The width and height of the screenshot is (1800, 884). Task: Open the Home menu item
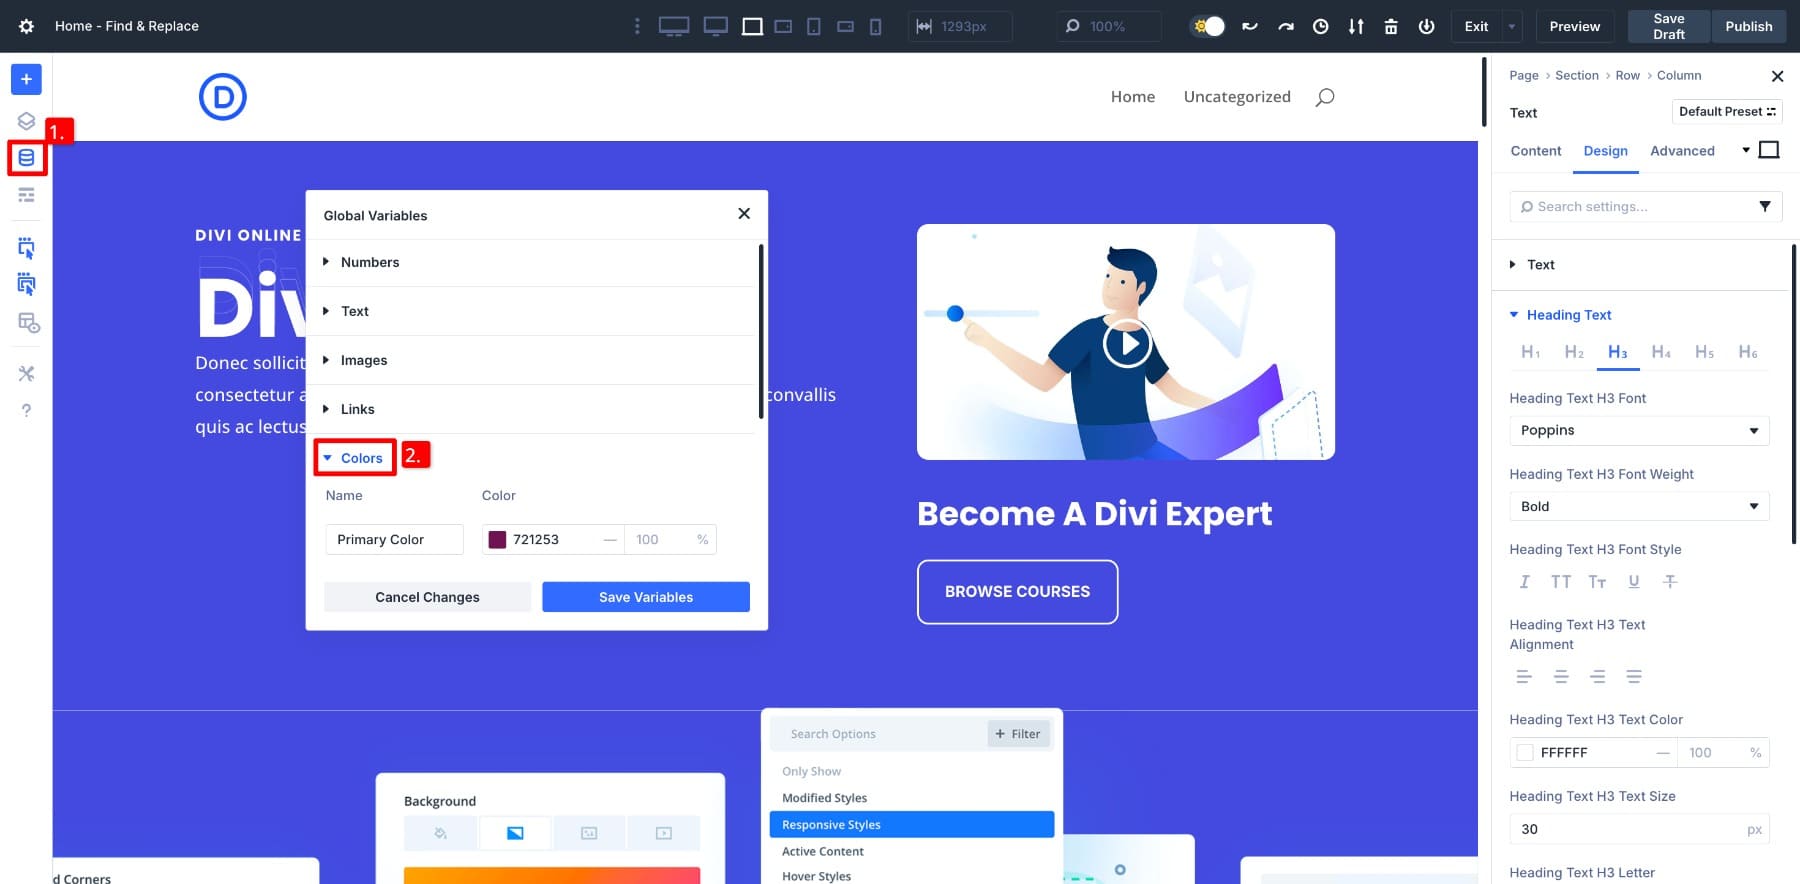pos(1133,97)
